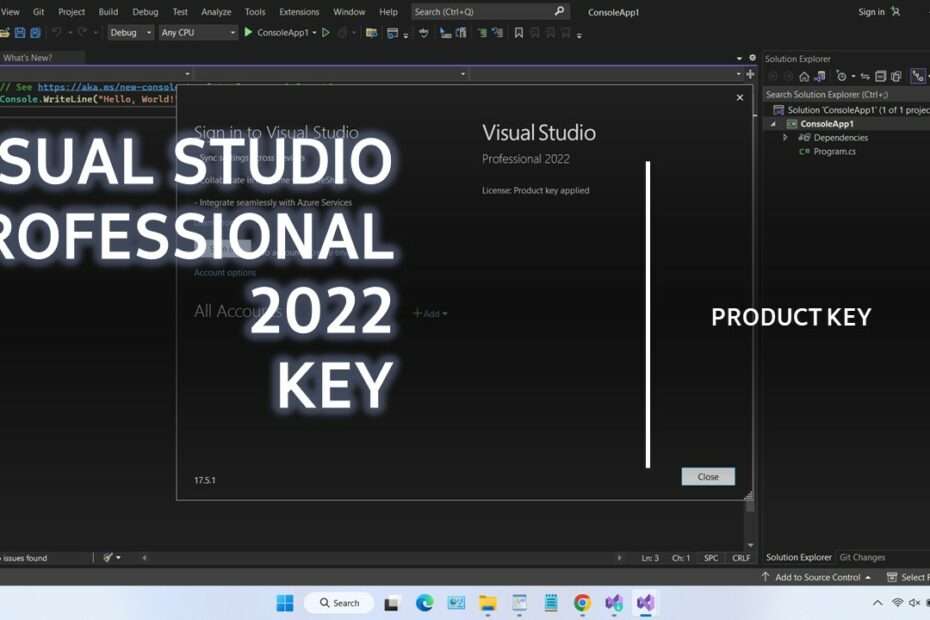Click the Close button in the dialog

(708, 477)
